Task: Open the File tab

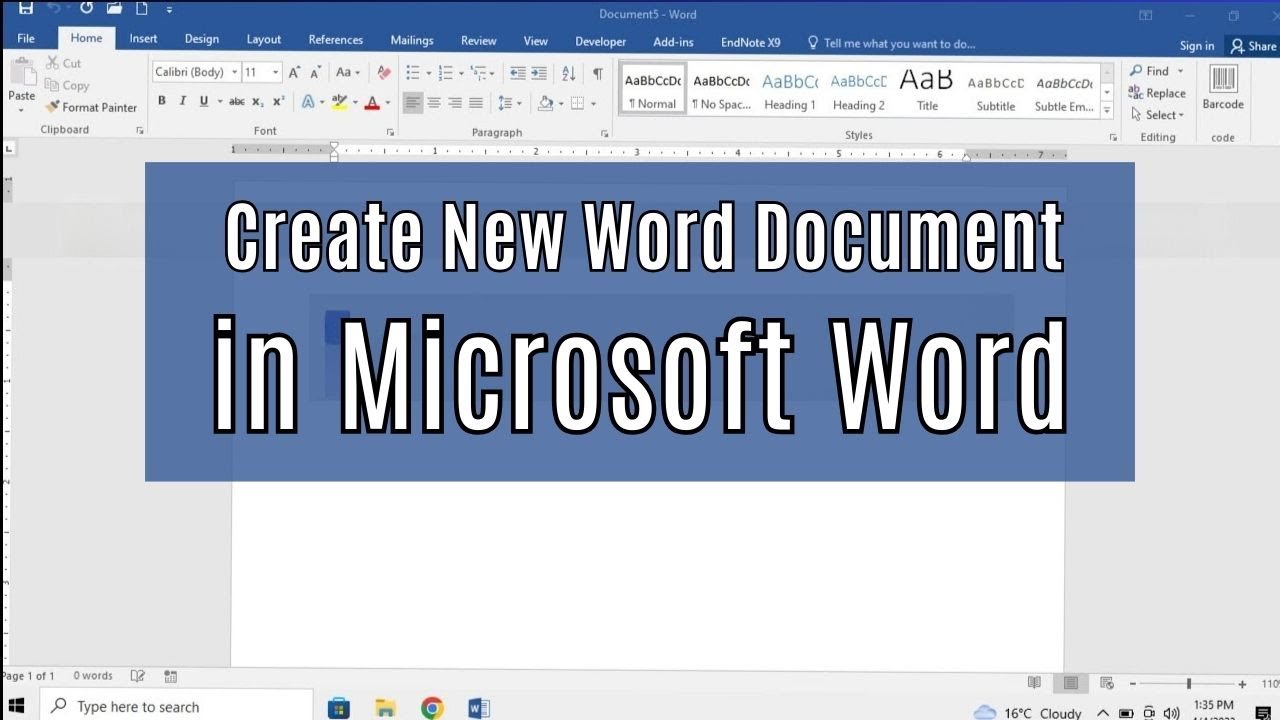Action: 26,39
